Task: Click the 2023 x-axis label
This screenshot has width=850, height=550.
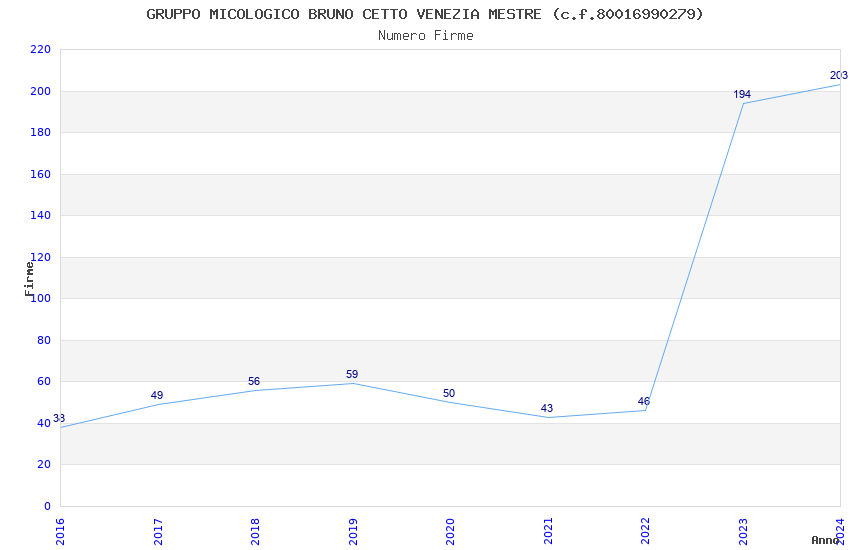Action: coord(743,532)
